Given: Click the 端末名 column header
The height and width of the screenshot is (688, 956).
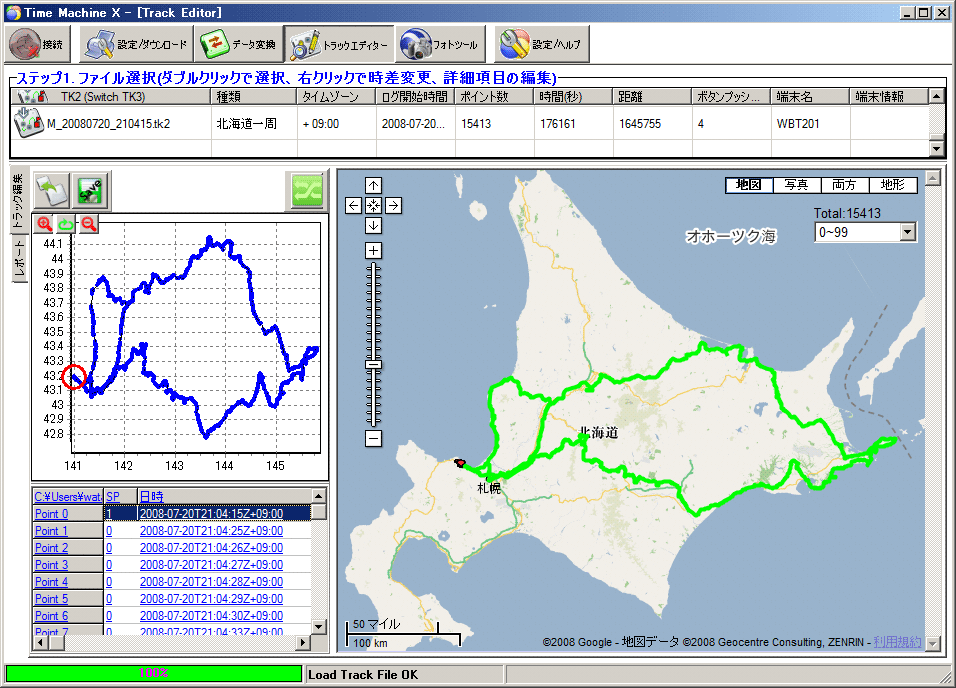Looking at the screenshot, I should (810, 96).
